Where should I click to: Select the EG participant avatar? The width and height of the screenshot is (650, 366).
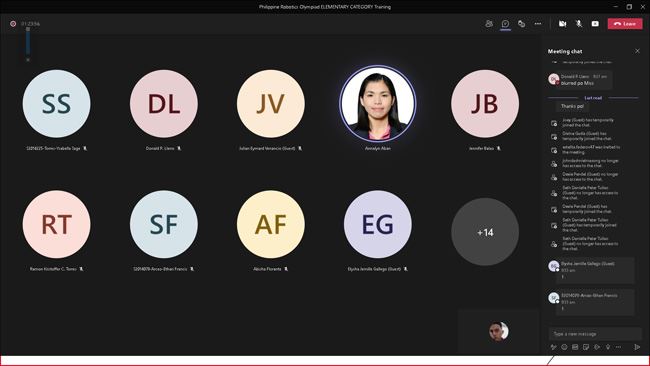pyautogui.click(x=378, y=224)
